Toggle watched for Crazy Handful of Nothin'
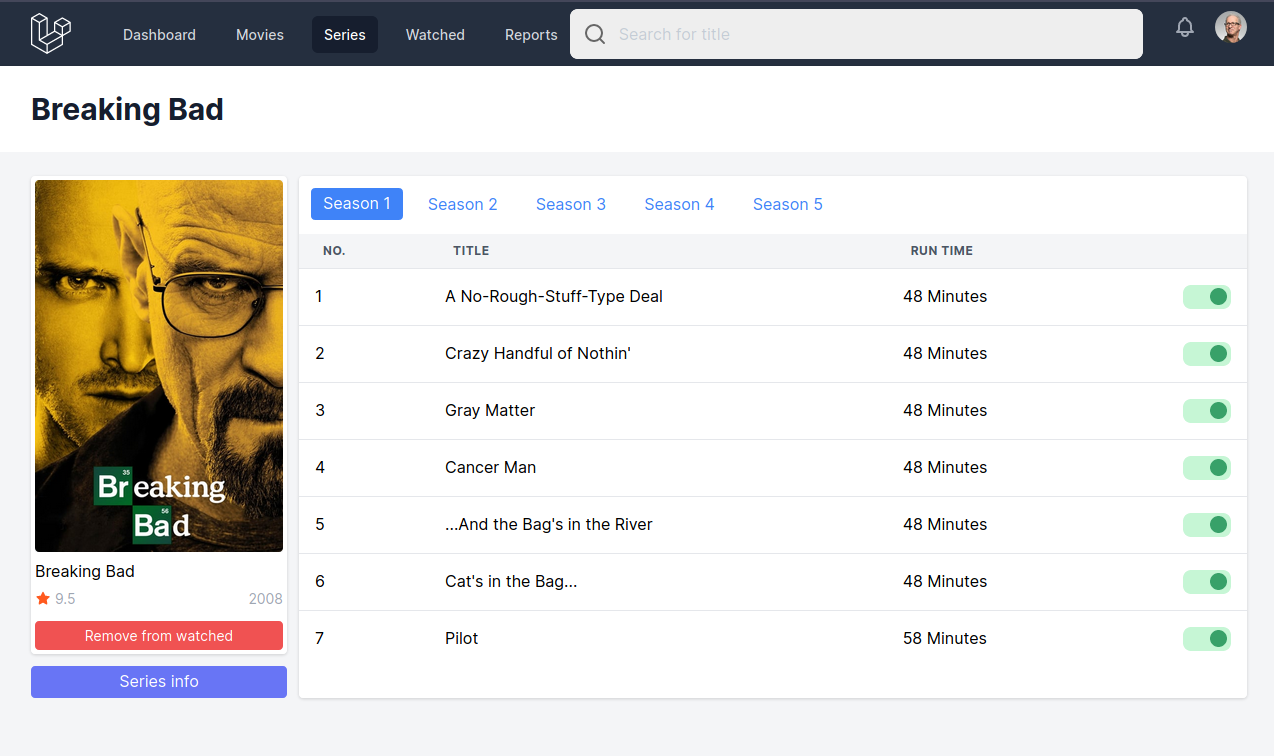1274x756 pixels. click(1207, 354)
